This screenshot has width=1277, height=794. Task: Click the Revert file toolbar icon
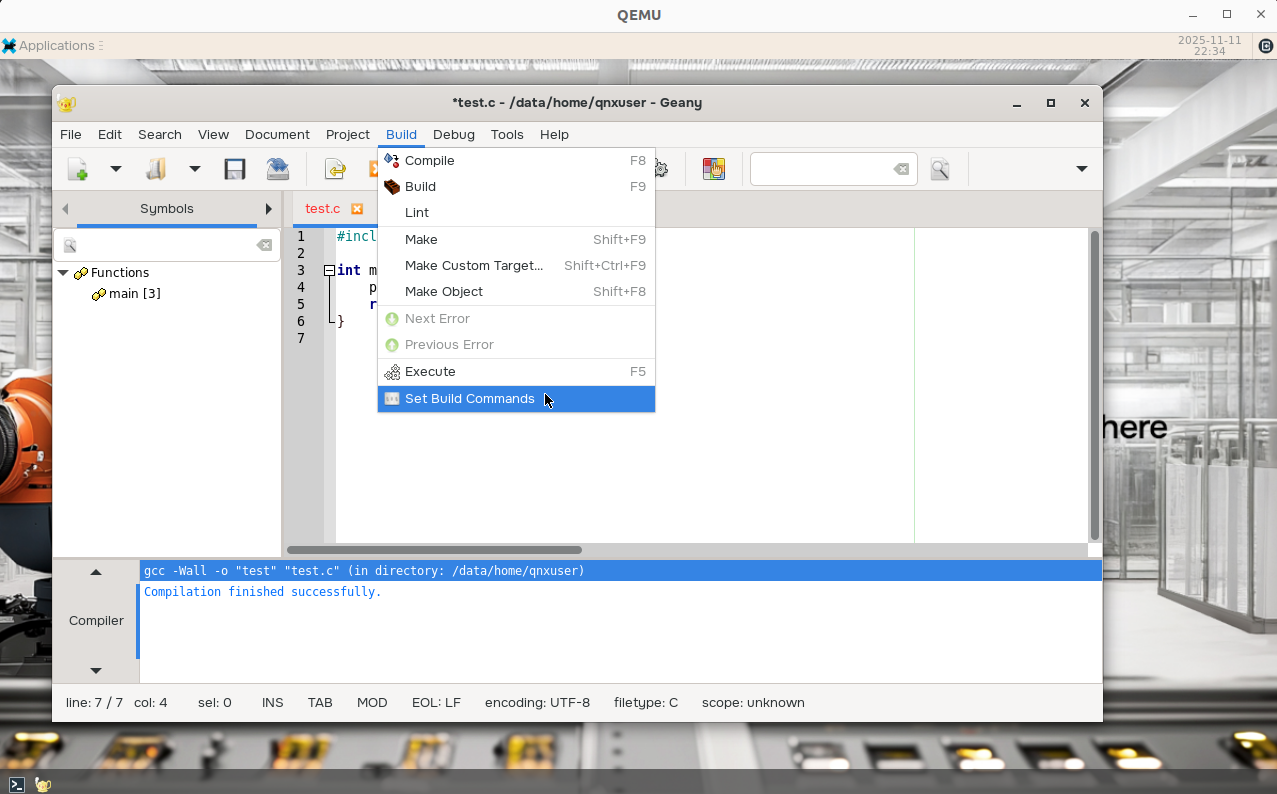pos(335,169)
